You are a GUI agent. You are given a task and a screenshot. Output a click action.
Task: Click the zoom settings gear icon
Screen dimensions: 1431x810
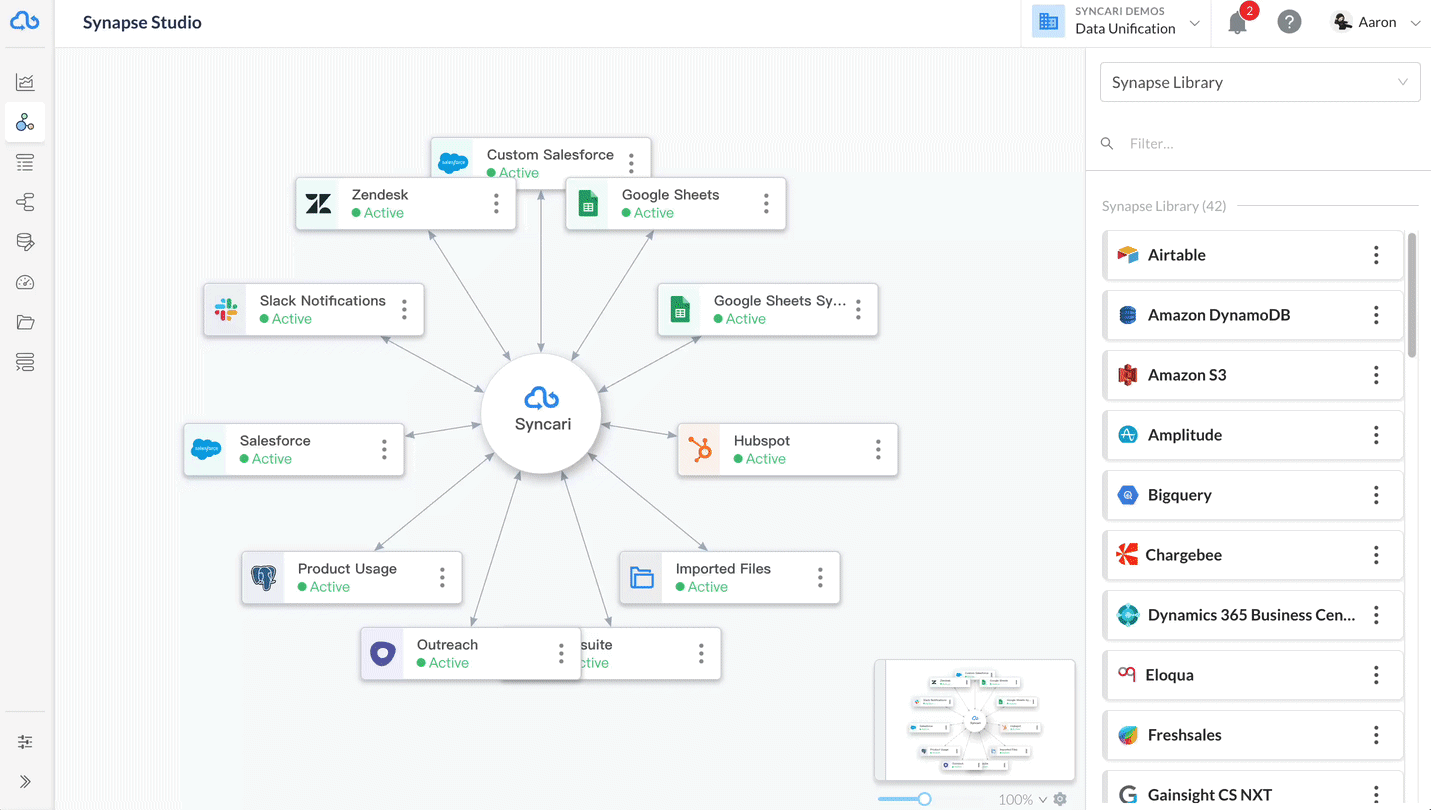(x=1060, y=799)
